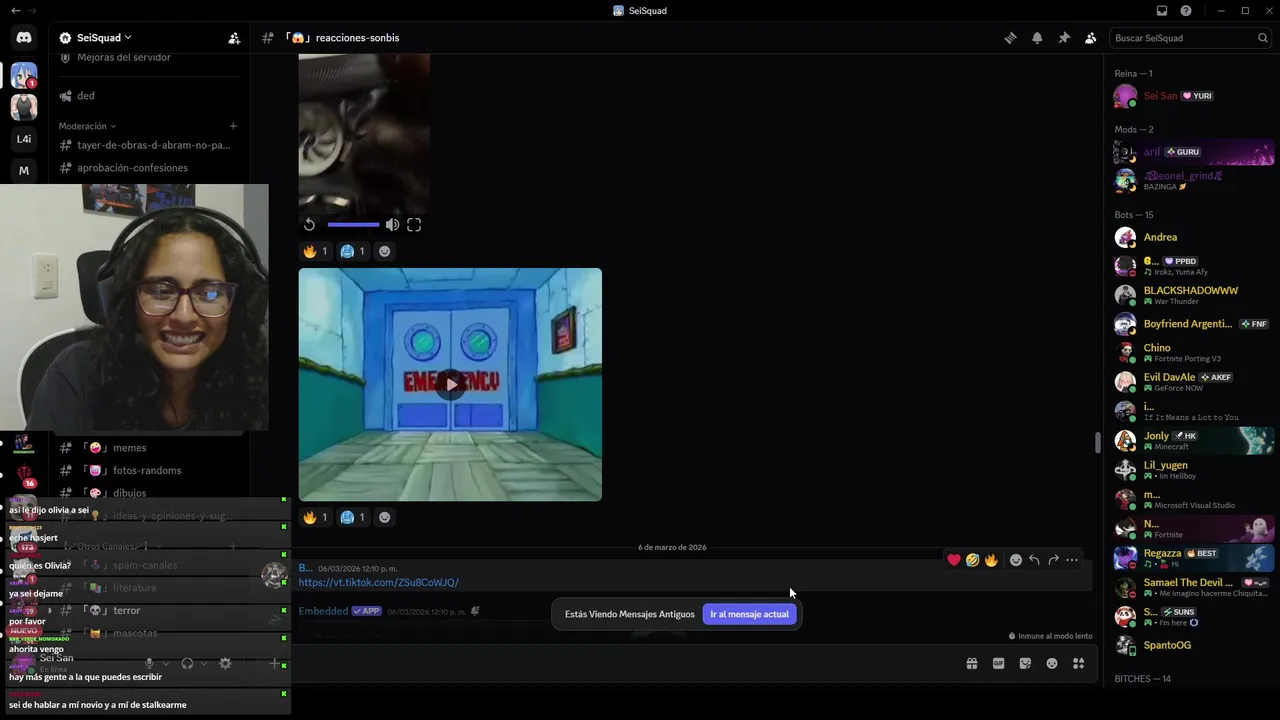Viewport: 1280px width, 720px height.
Task: Mute the top video speaker icon
Action: 392,225
